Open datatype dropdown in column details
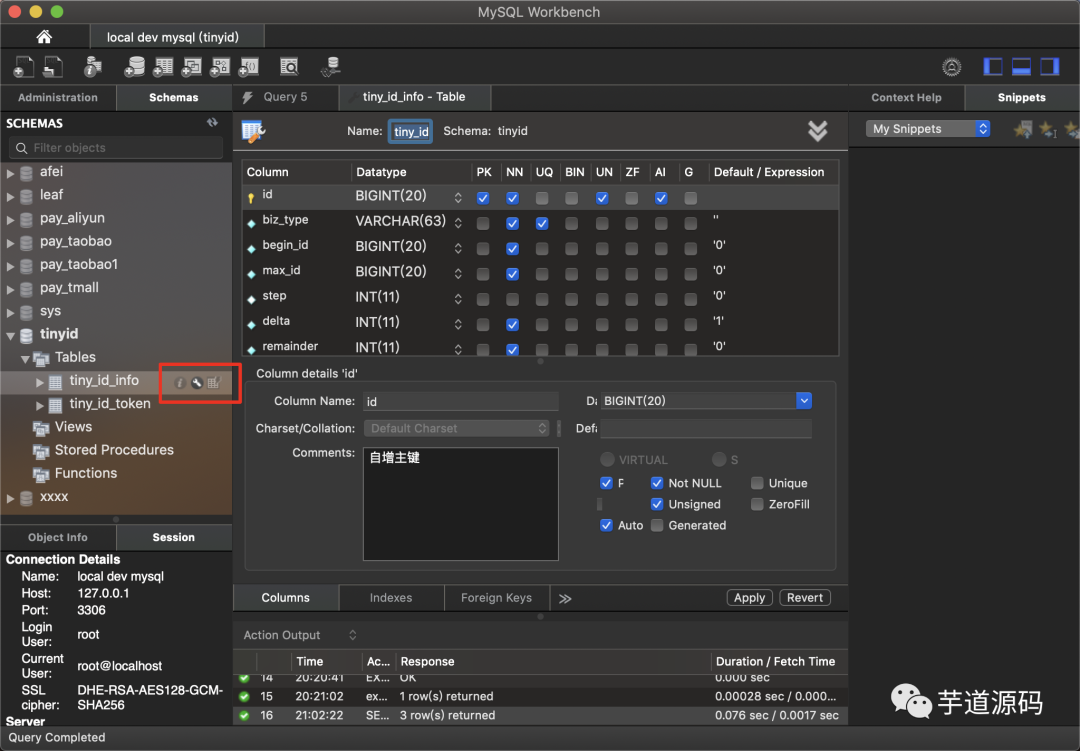 (804, 401)
